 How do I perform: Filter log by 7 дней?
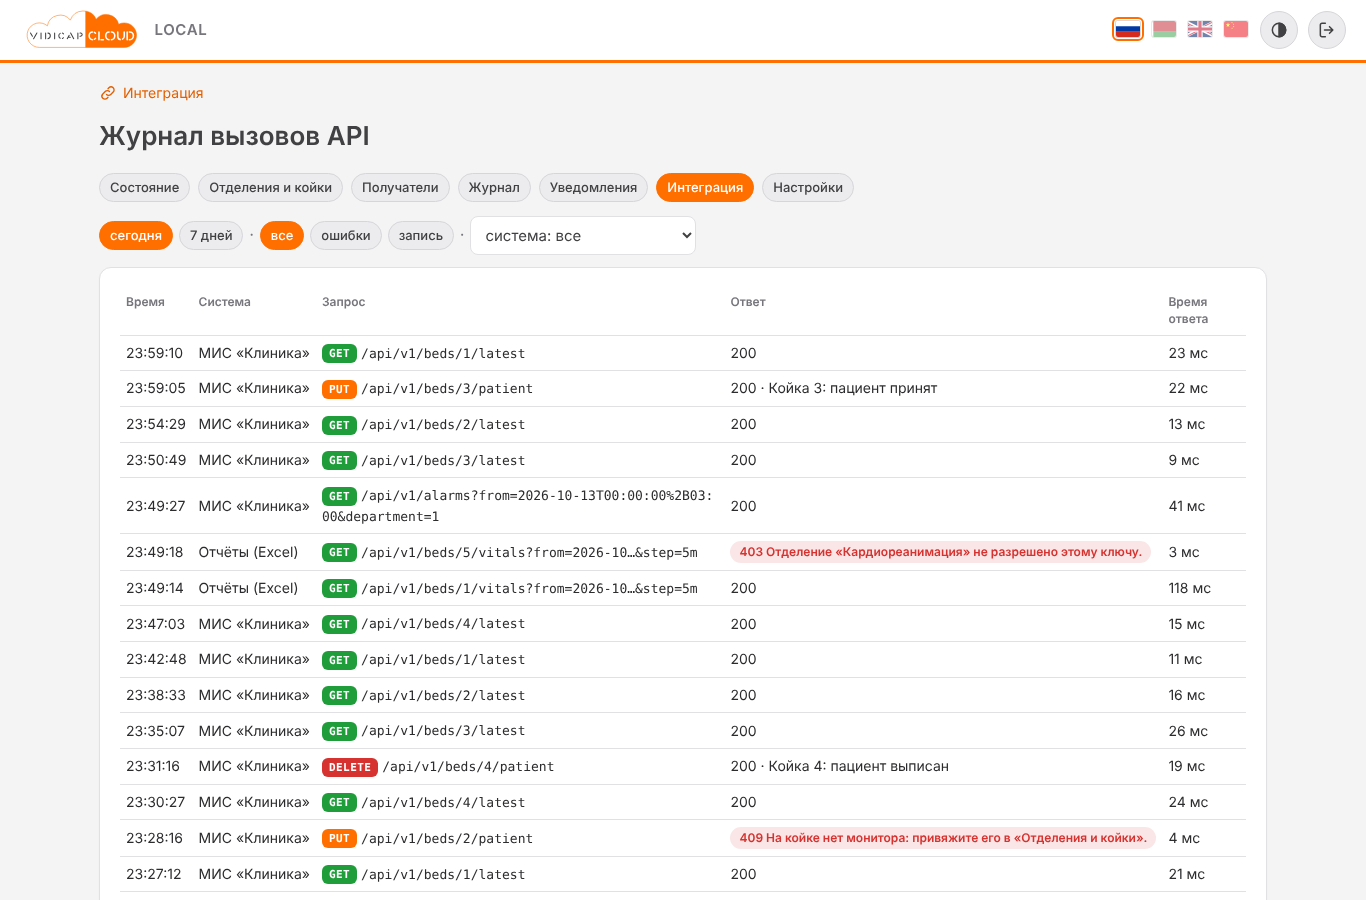[211, 236]
